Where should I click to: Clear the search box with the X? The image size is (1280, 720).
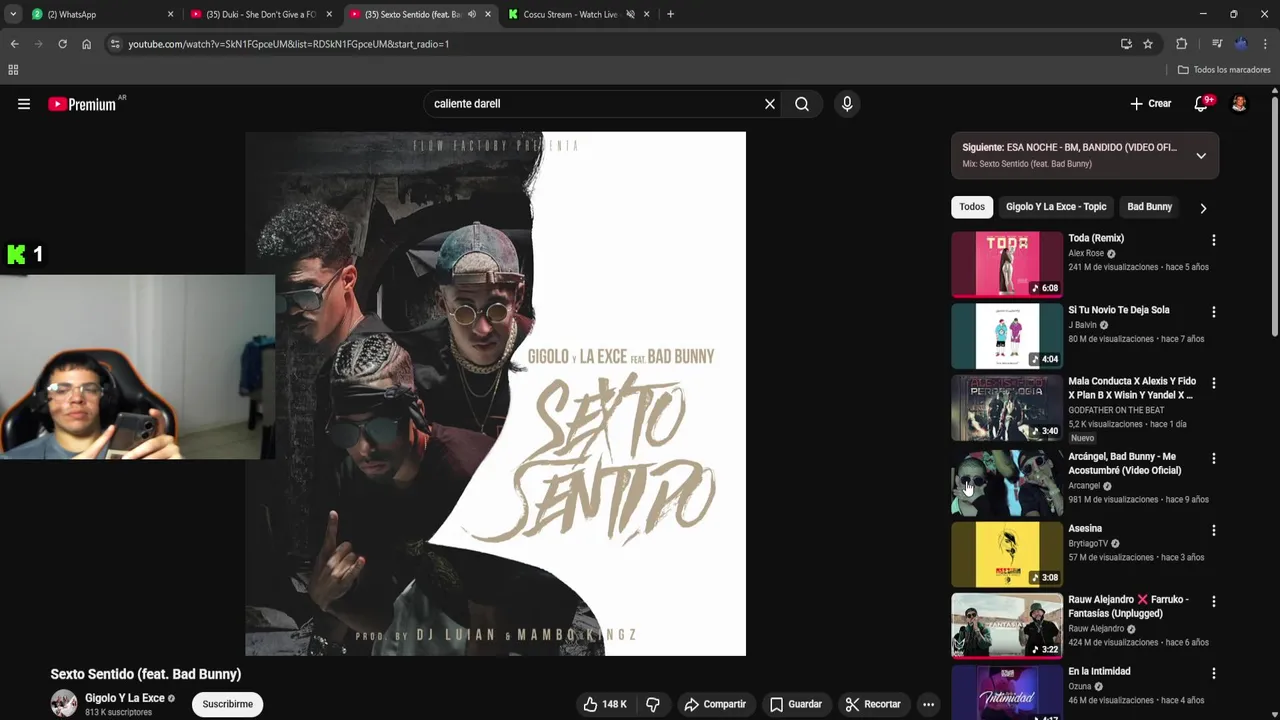coord(770,104)
